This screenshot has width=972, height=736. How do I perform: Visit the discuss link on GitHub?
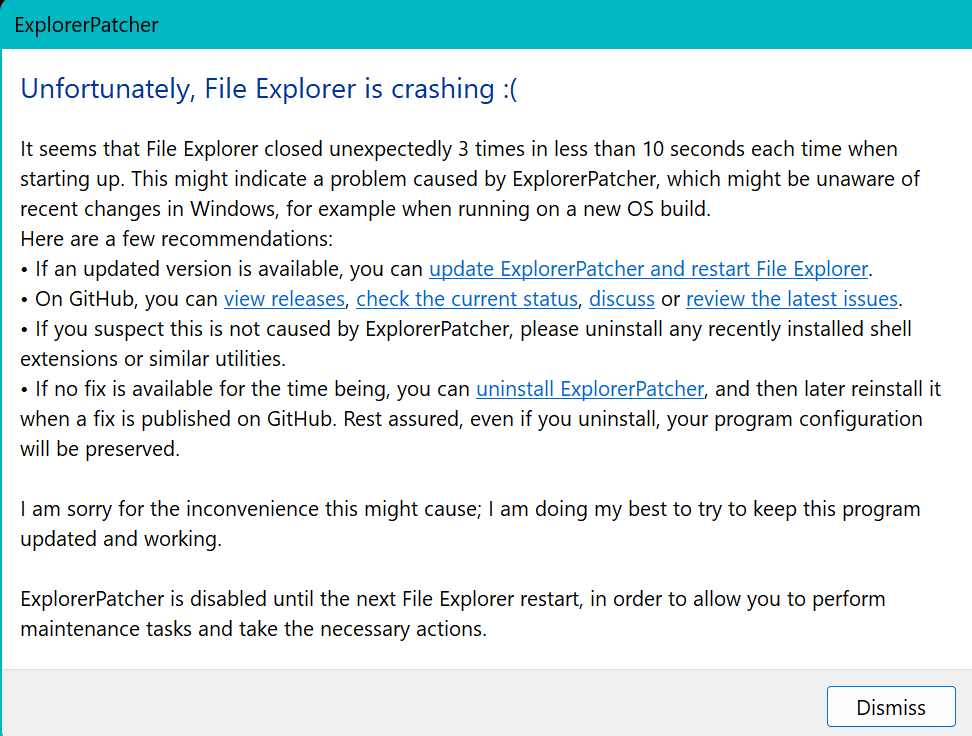(x=622, y=299)
